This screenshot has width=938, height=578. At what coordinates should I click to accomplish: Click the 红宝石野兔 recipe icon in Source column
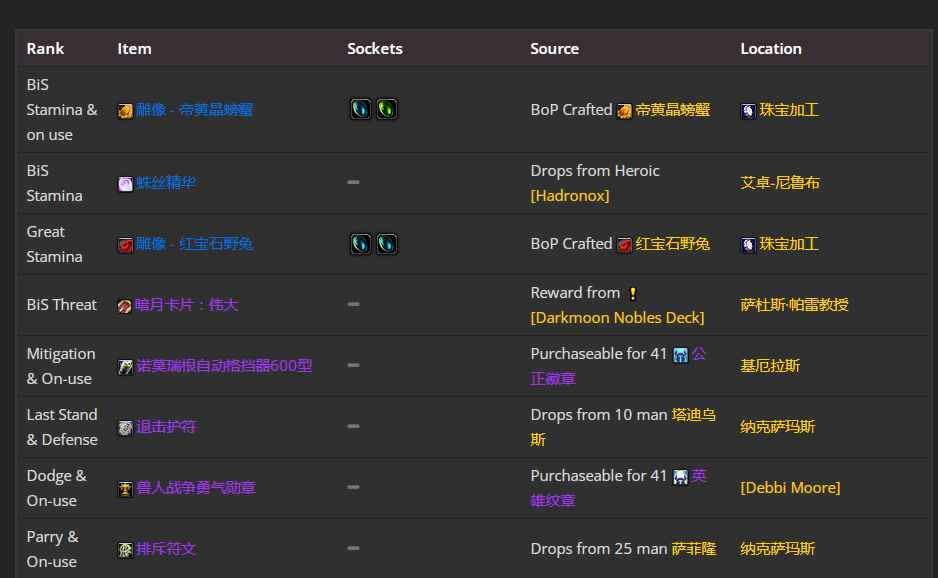tap(624, 245)
